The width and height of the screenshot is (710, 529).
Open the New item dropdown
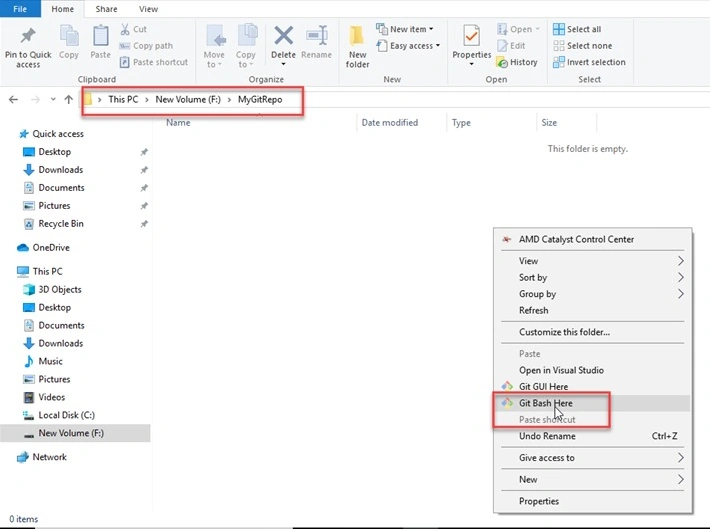coord(405,29)
